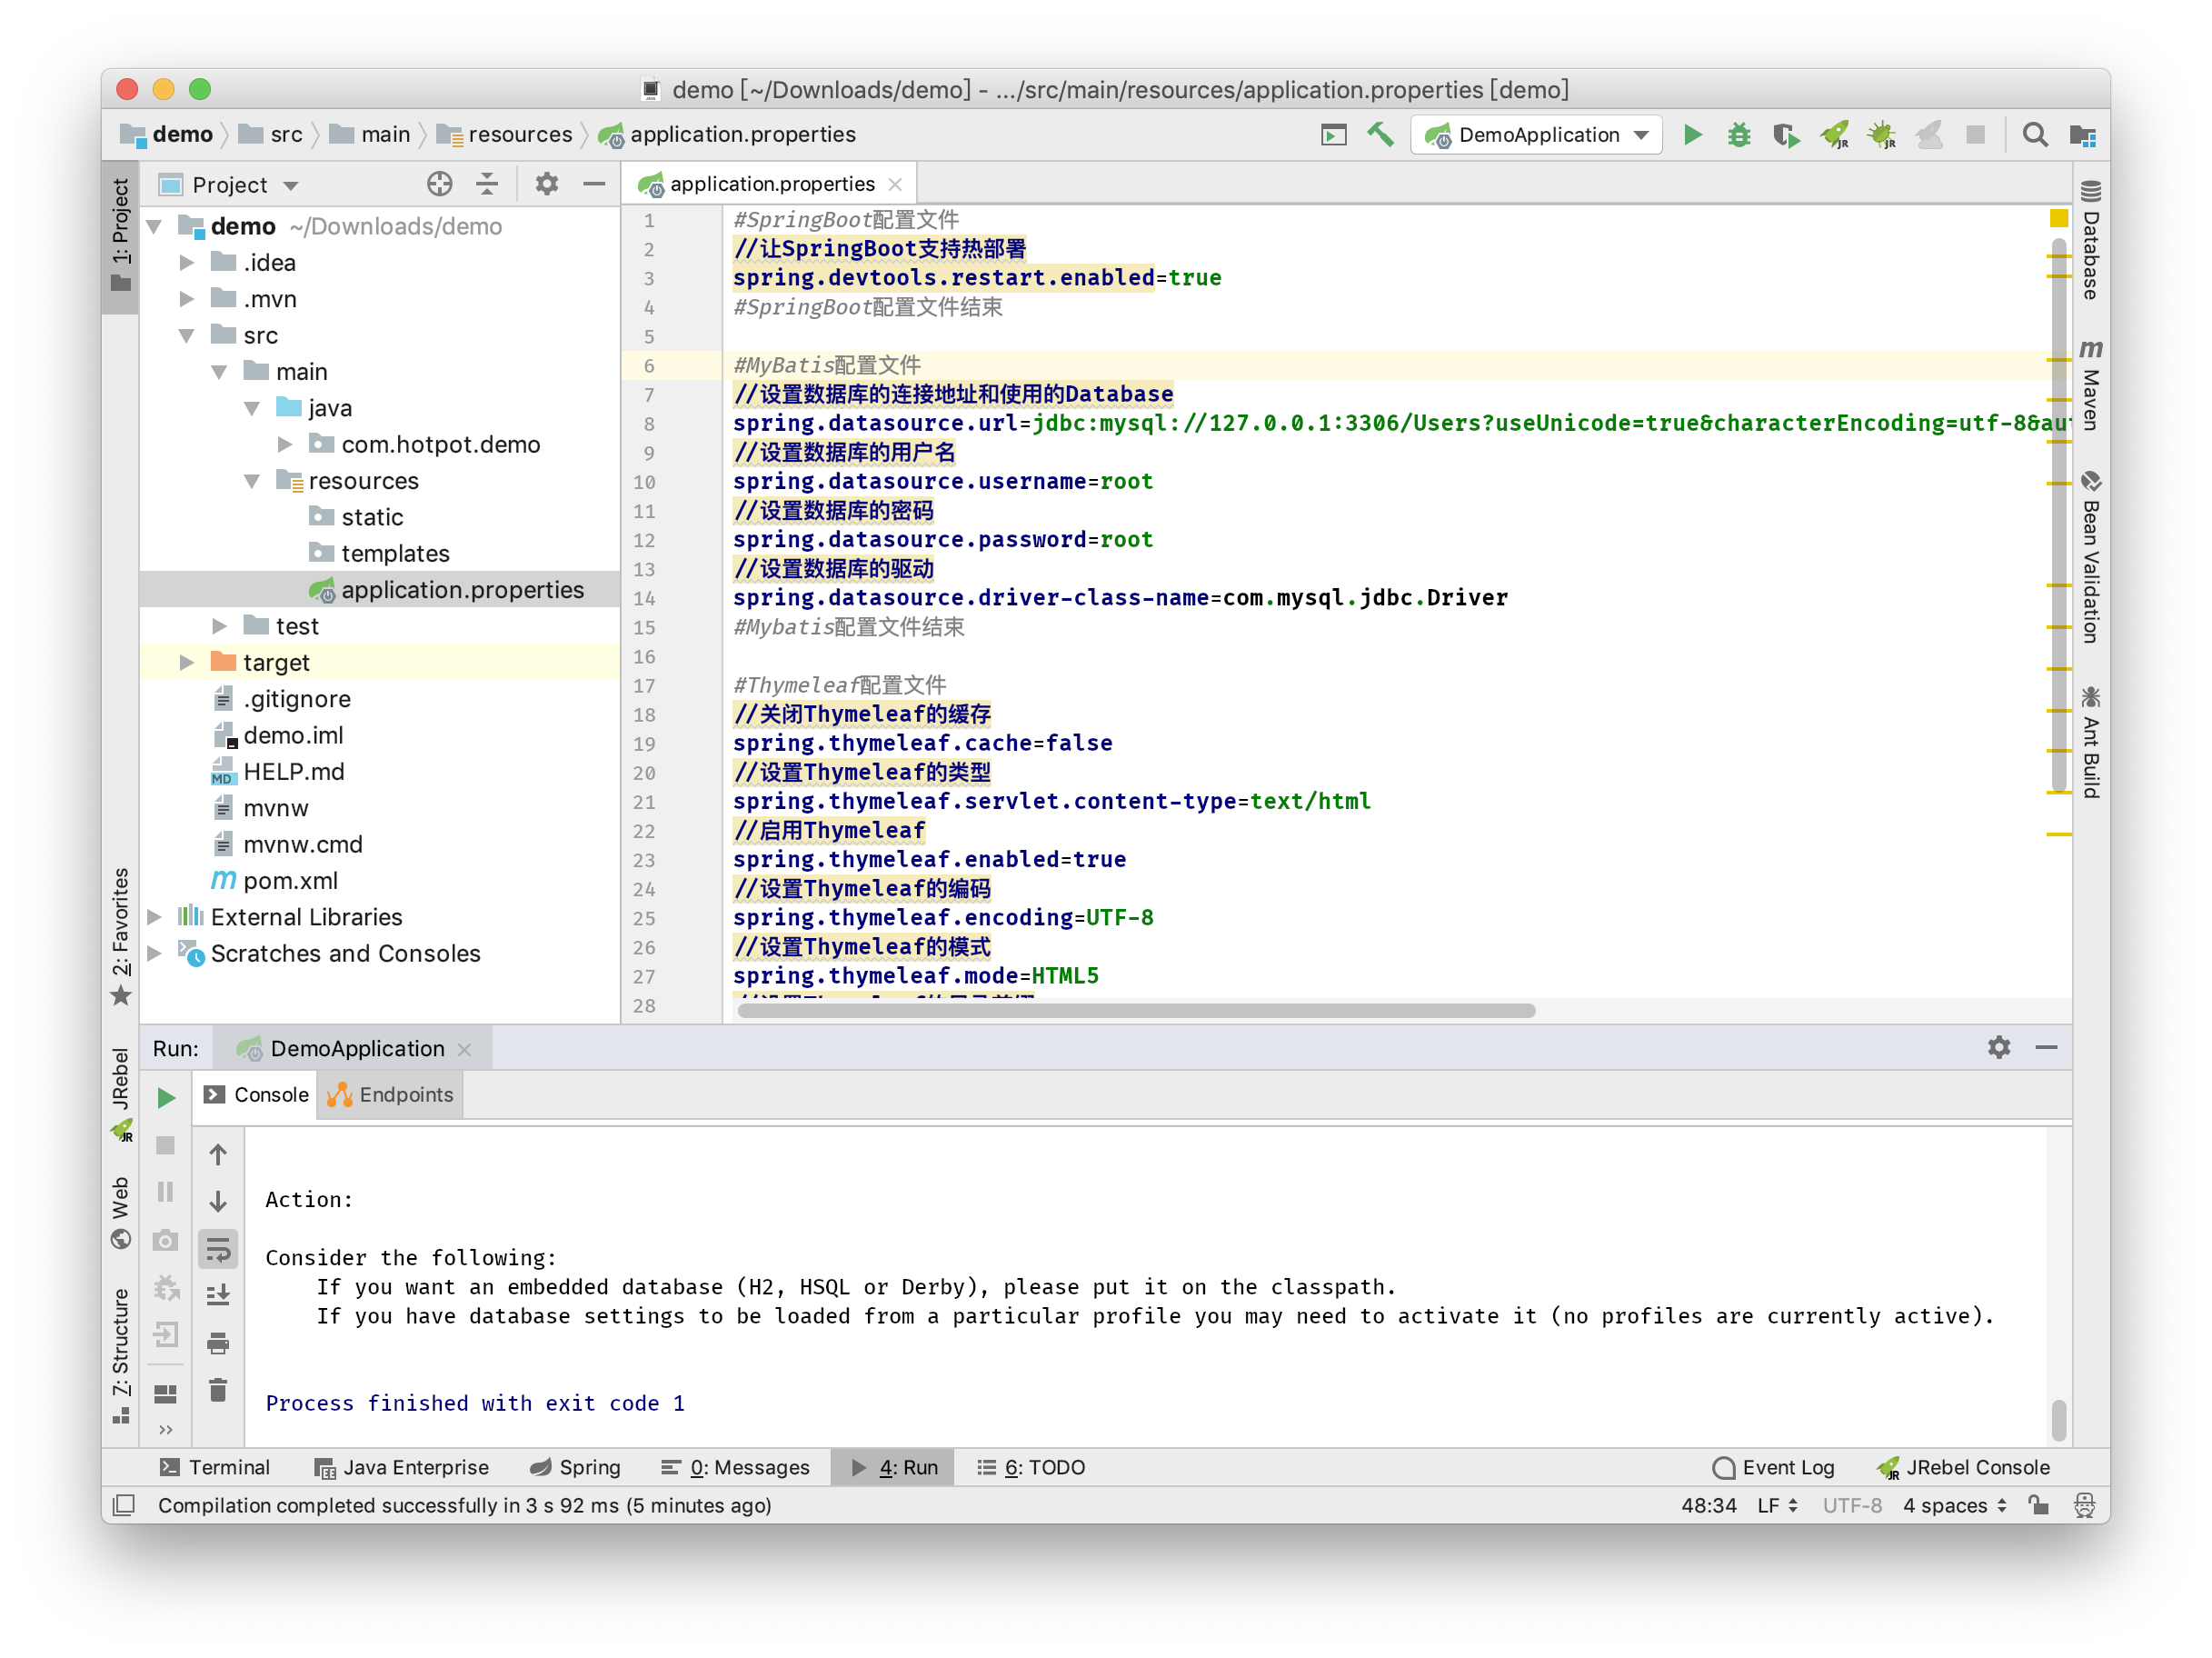
Task: Select the Console tab
Action: (x=256, y=1095)
